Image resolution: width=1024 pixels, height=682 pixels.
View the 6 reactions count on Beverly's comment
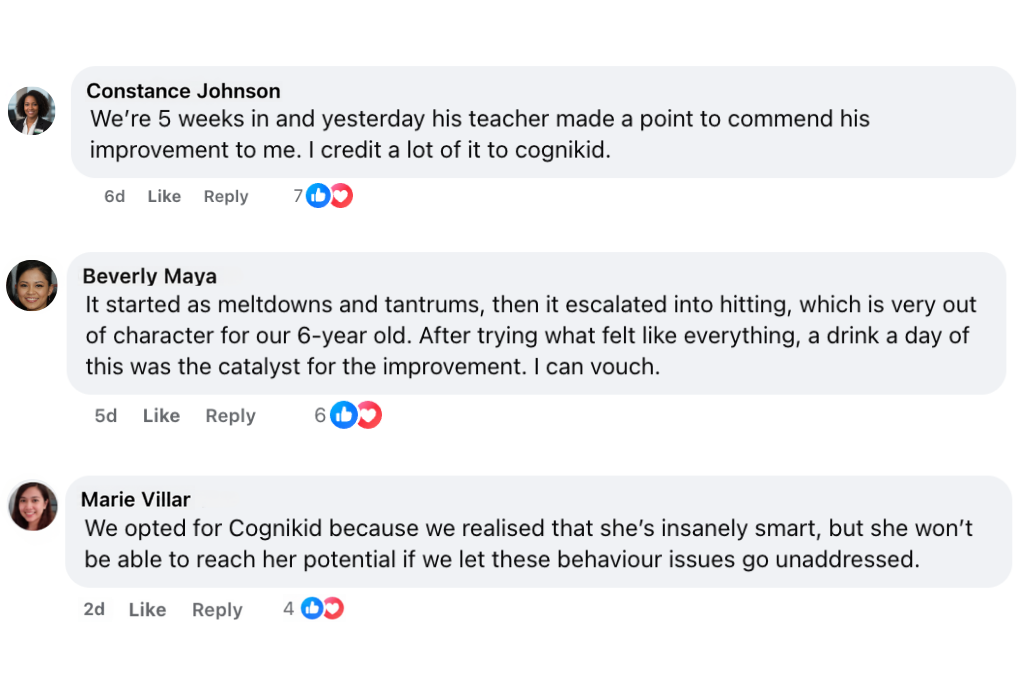point(320,415)
